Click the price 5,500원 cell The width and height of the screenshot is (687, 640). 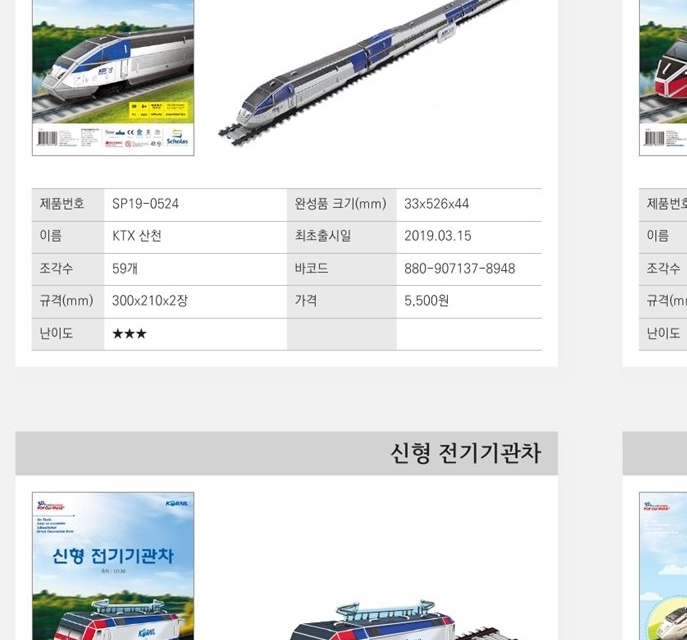tap(469, 301)
